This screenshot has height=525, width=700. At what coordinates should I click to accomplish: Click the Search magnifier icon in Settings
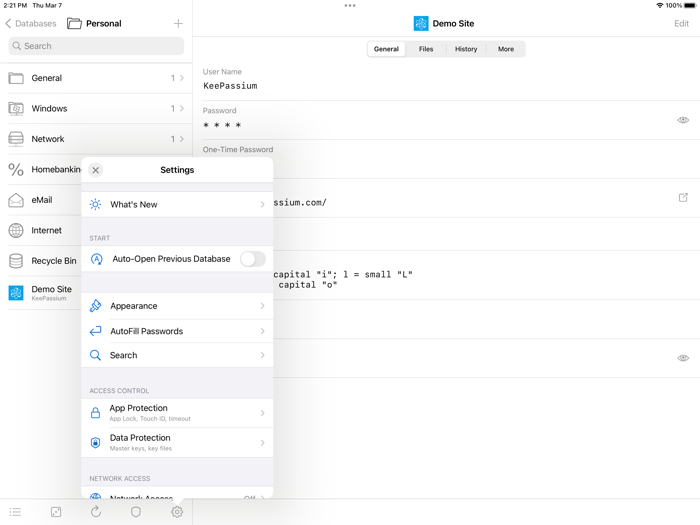click(x=95, y=355)
